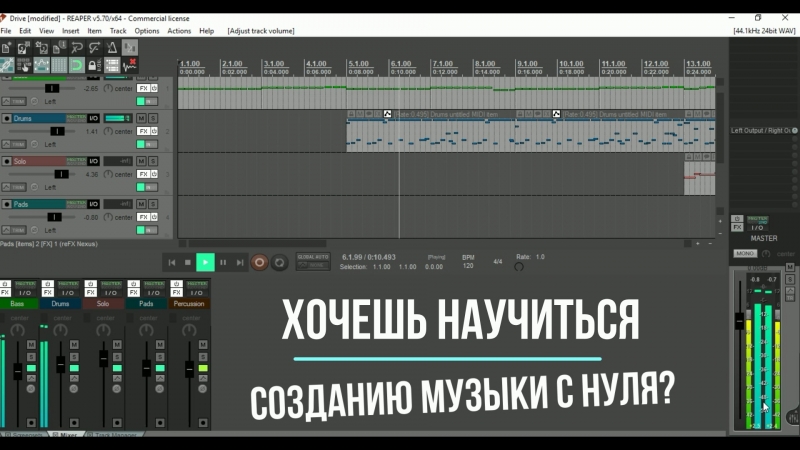
Task: Open the Drums track I/O routing
Action: pos(93,118)
